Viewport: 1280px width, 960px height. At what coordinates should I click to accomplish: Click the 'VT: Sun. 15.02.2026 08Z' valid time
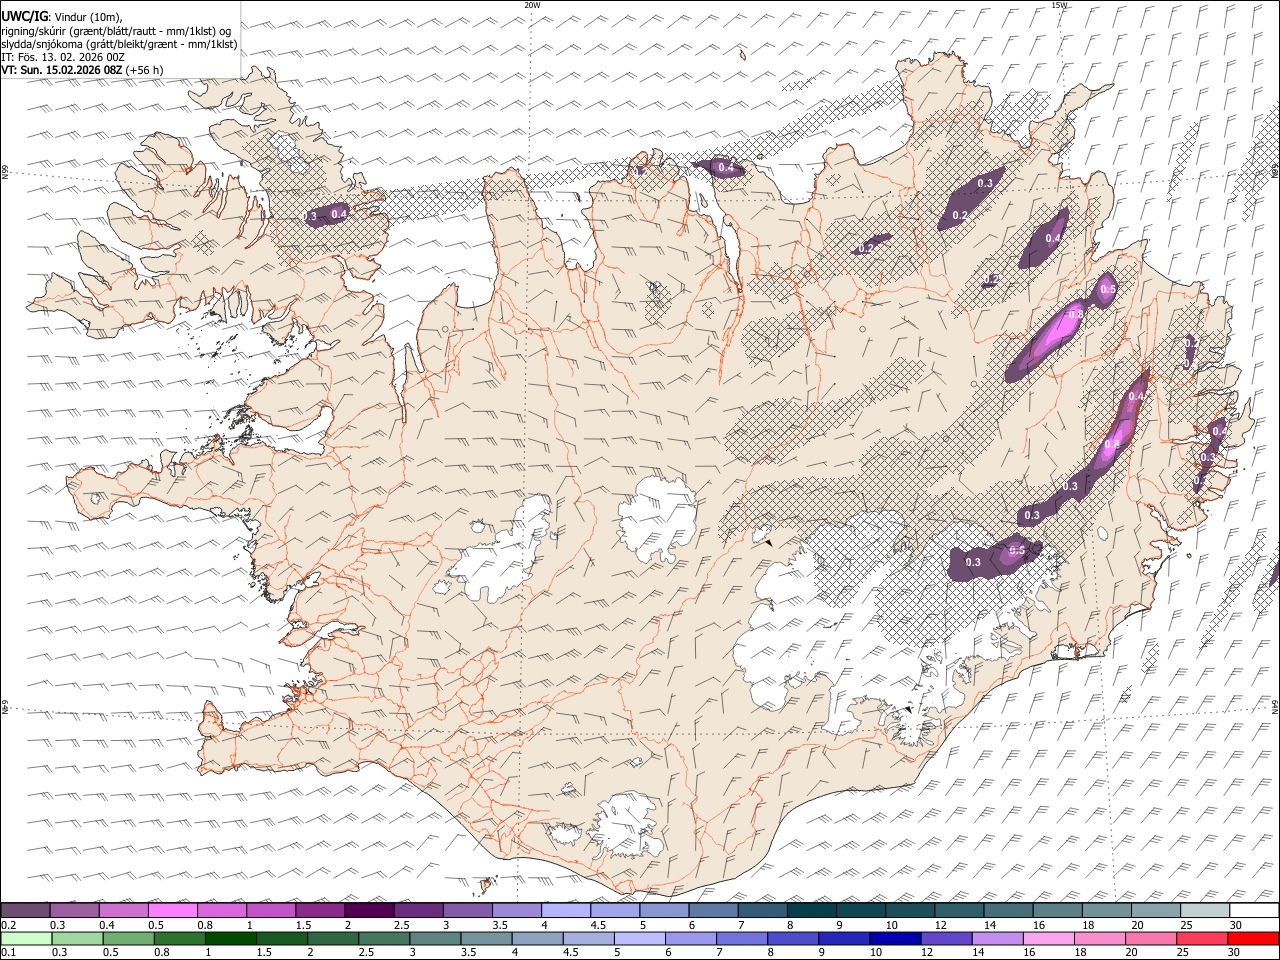point(62,70)
